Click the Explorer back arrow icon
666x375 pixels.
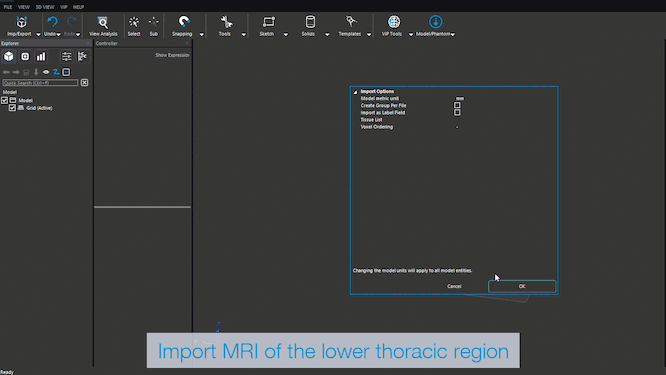coord(6,72)
